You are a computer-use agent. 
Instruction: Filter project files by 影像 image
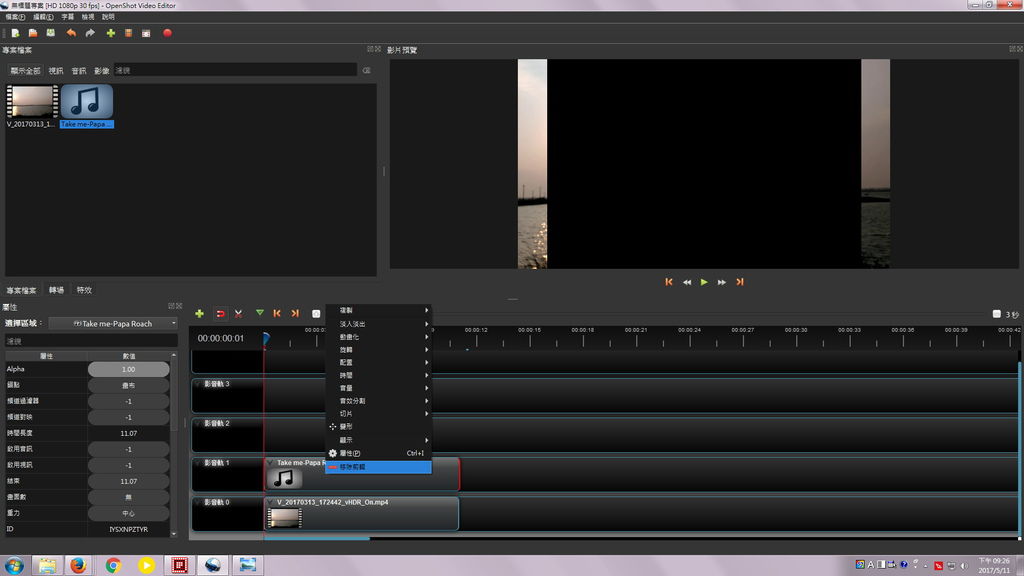(102, 71)
